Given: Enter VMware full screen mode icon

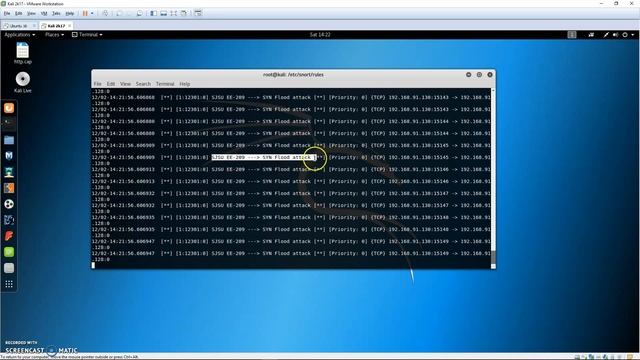Looking at the screenshot, I should (x=174, y=13).
